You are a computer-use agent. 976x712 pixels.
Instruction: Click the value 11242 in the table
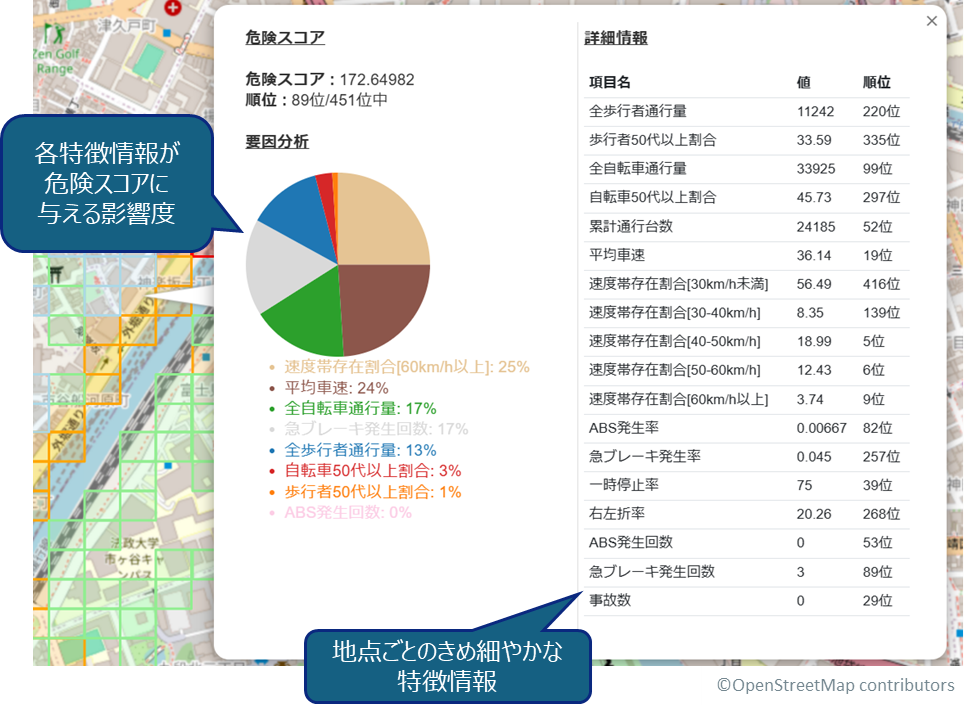pos(815,111)
